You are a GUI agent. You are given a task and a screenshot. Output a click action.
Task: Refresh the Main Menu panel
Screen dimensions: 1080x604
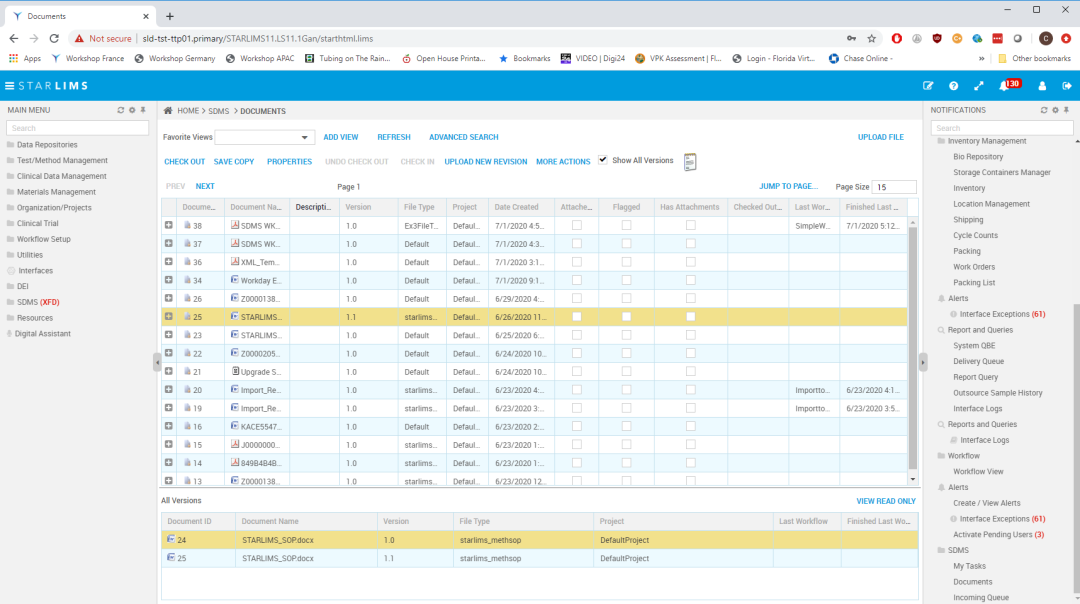pyautogui.click(x=121, y=110)
